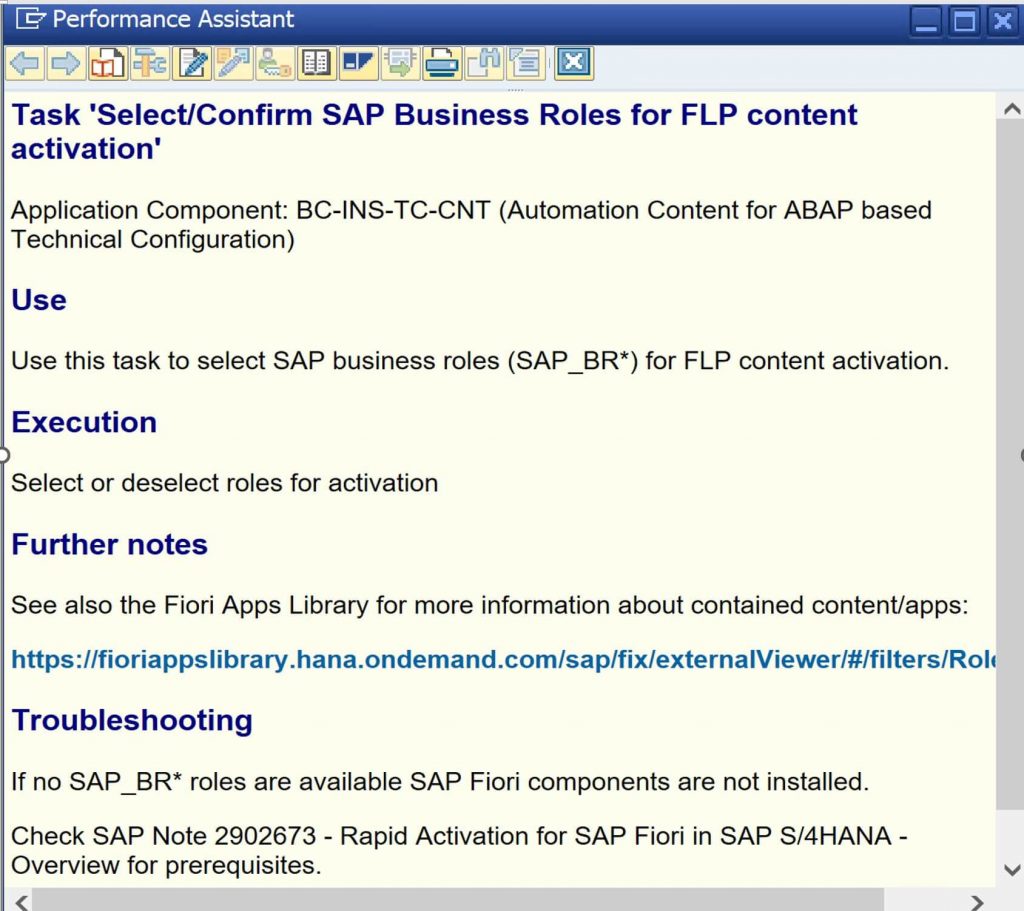Screen dimensions: 1024x911
Task: Click the task title 'Select/Confirm SAP Business Roles' heading
Action: click(x=434, y=131)
